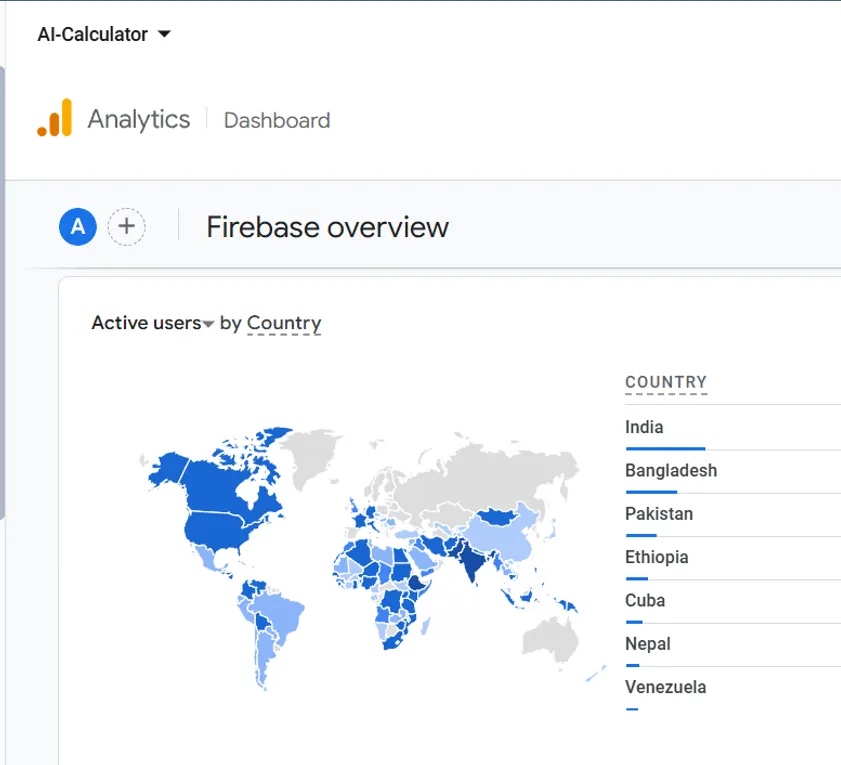The width and height of the screenshot is (841, 765).
Task: Click the COUNTRY column header
Action: [x=665, y=381]
